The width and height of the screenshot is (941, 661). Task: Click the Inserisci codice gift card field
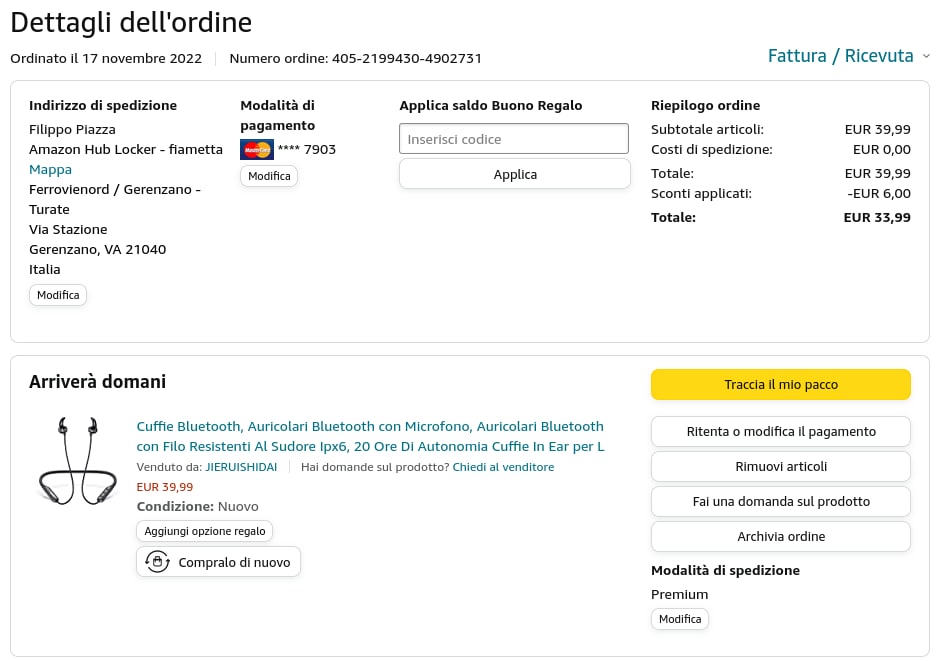pyautogui.click(x=514, y=139)
